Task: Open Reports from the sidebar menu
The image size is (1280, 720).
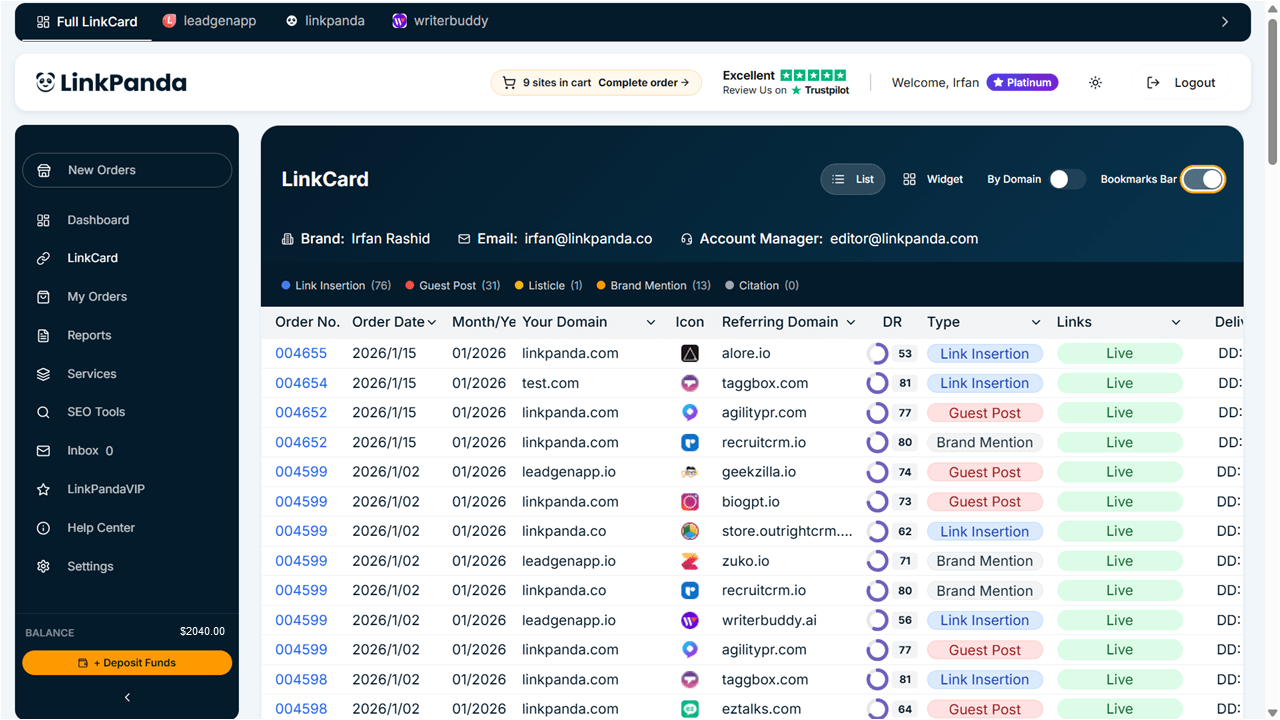Action: point(89,336)
